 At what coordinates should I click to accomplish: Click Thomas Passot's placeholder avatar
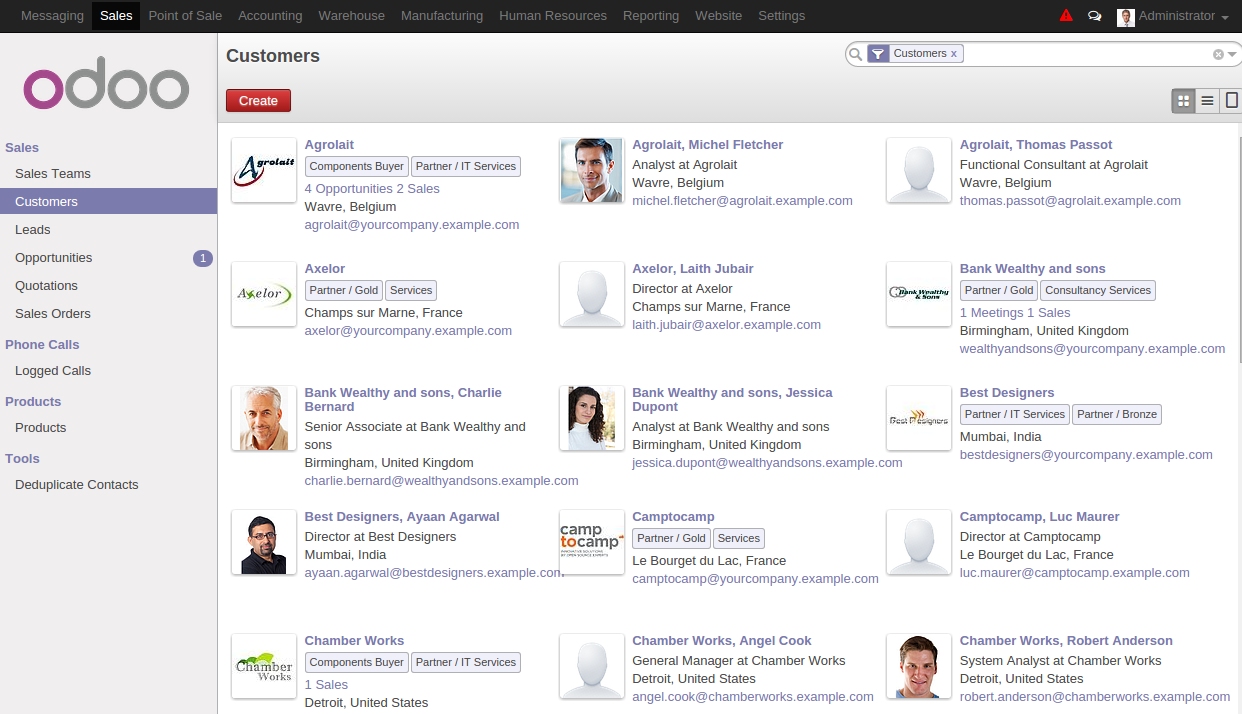919,170
